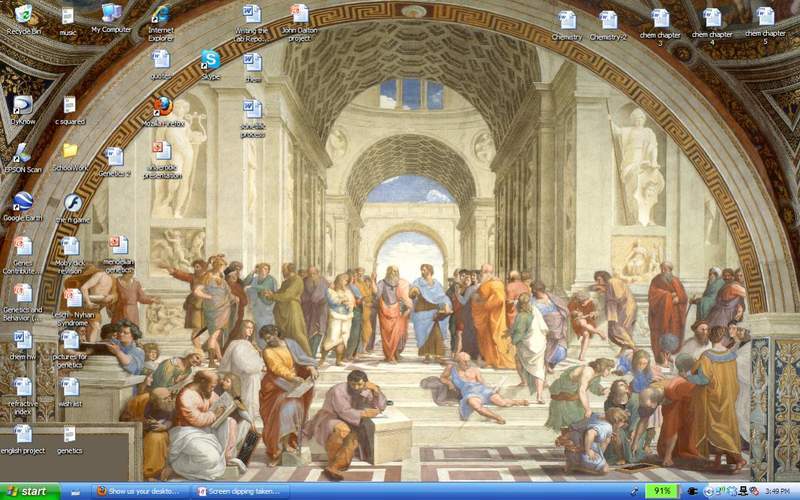
Task: Open the mendelian genetics presentation
Action: click(x=118, y=254)
